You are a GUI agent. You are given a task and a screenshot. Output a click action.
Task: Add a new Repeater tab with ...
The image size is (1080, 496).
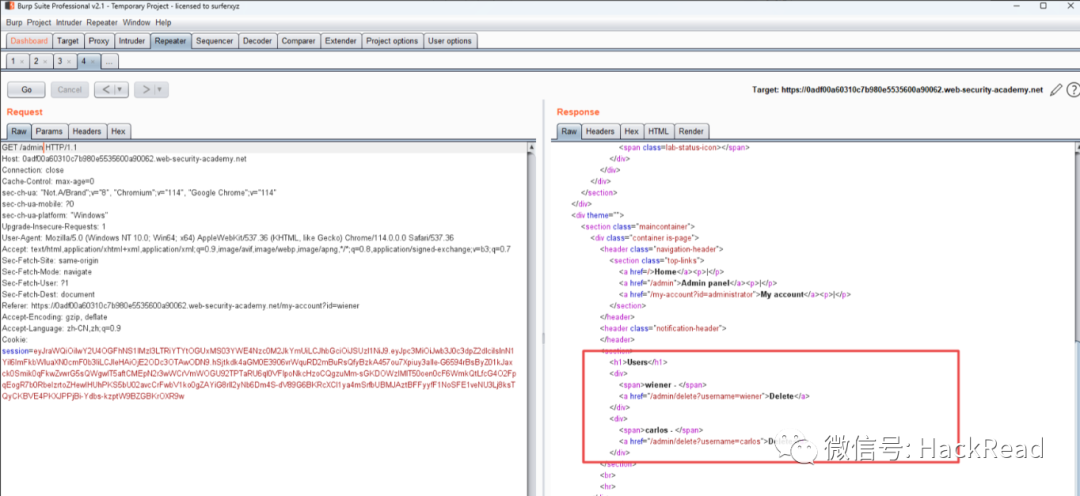click(x=110, y=61)
